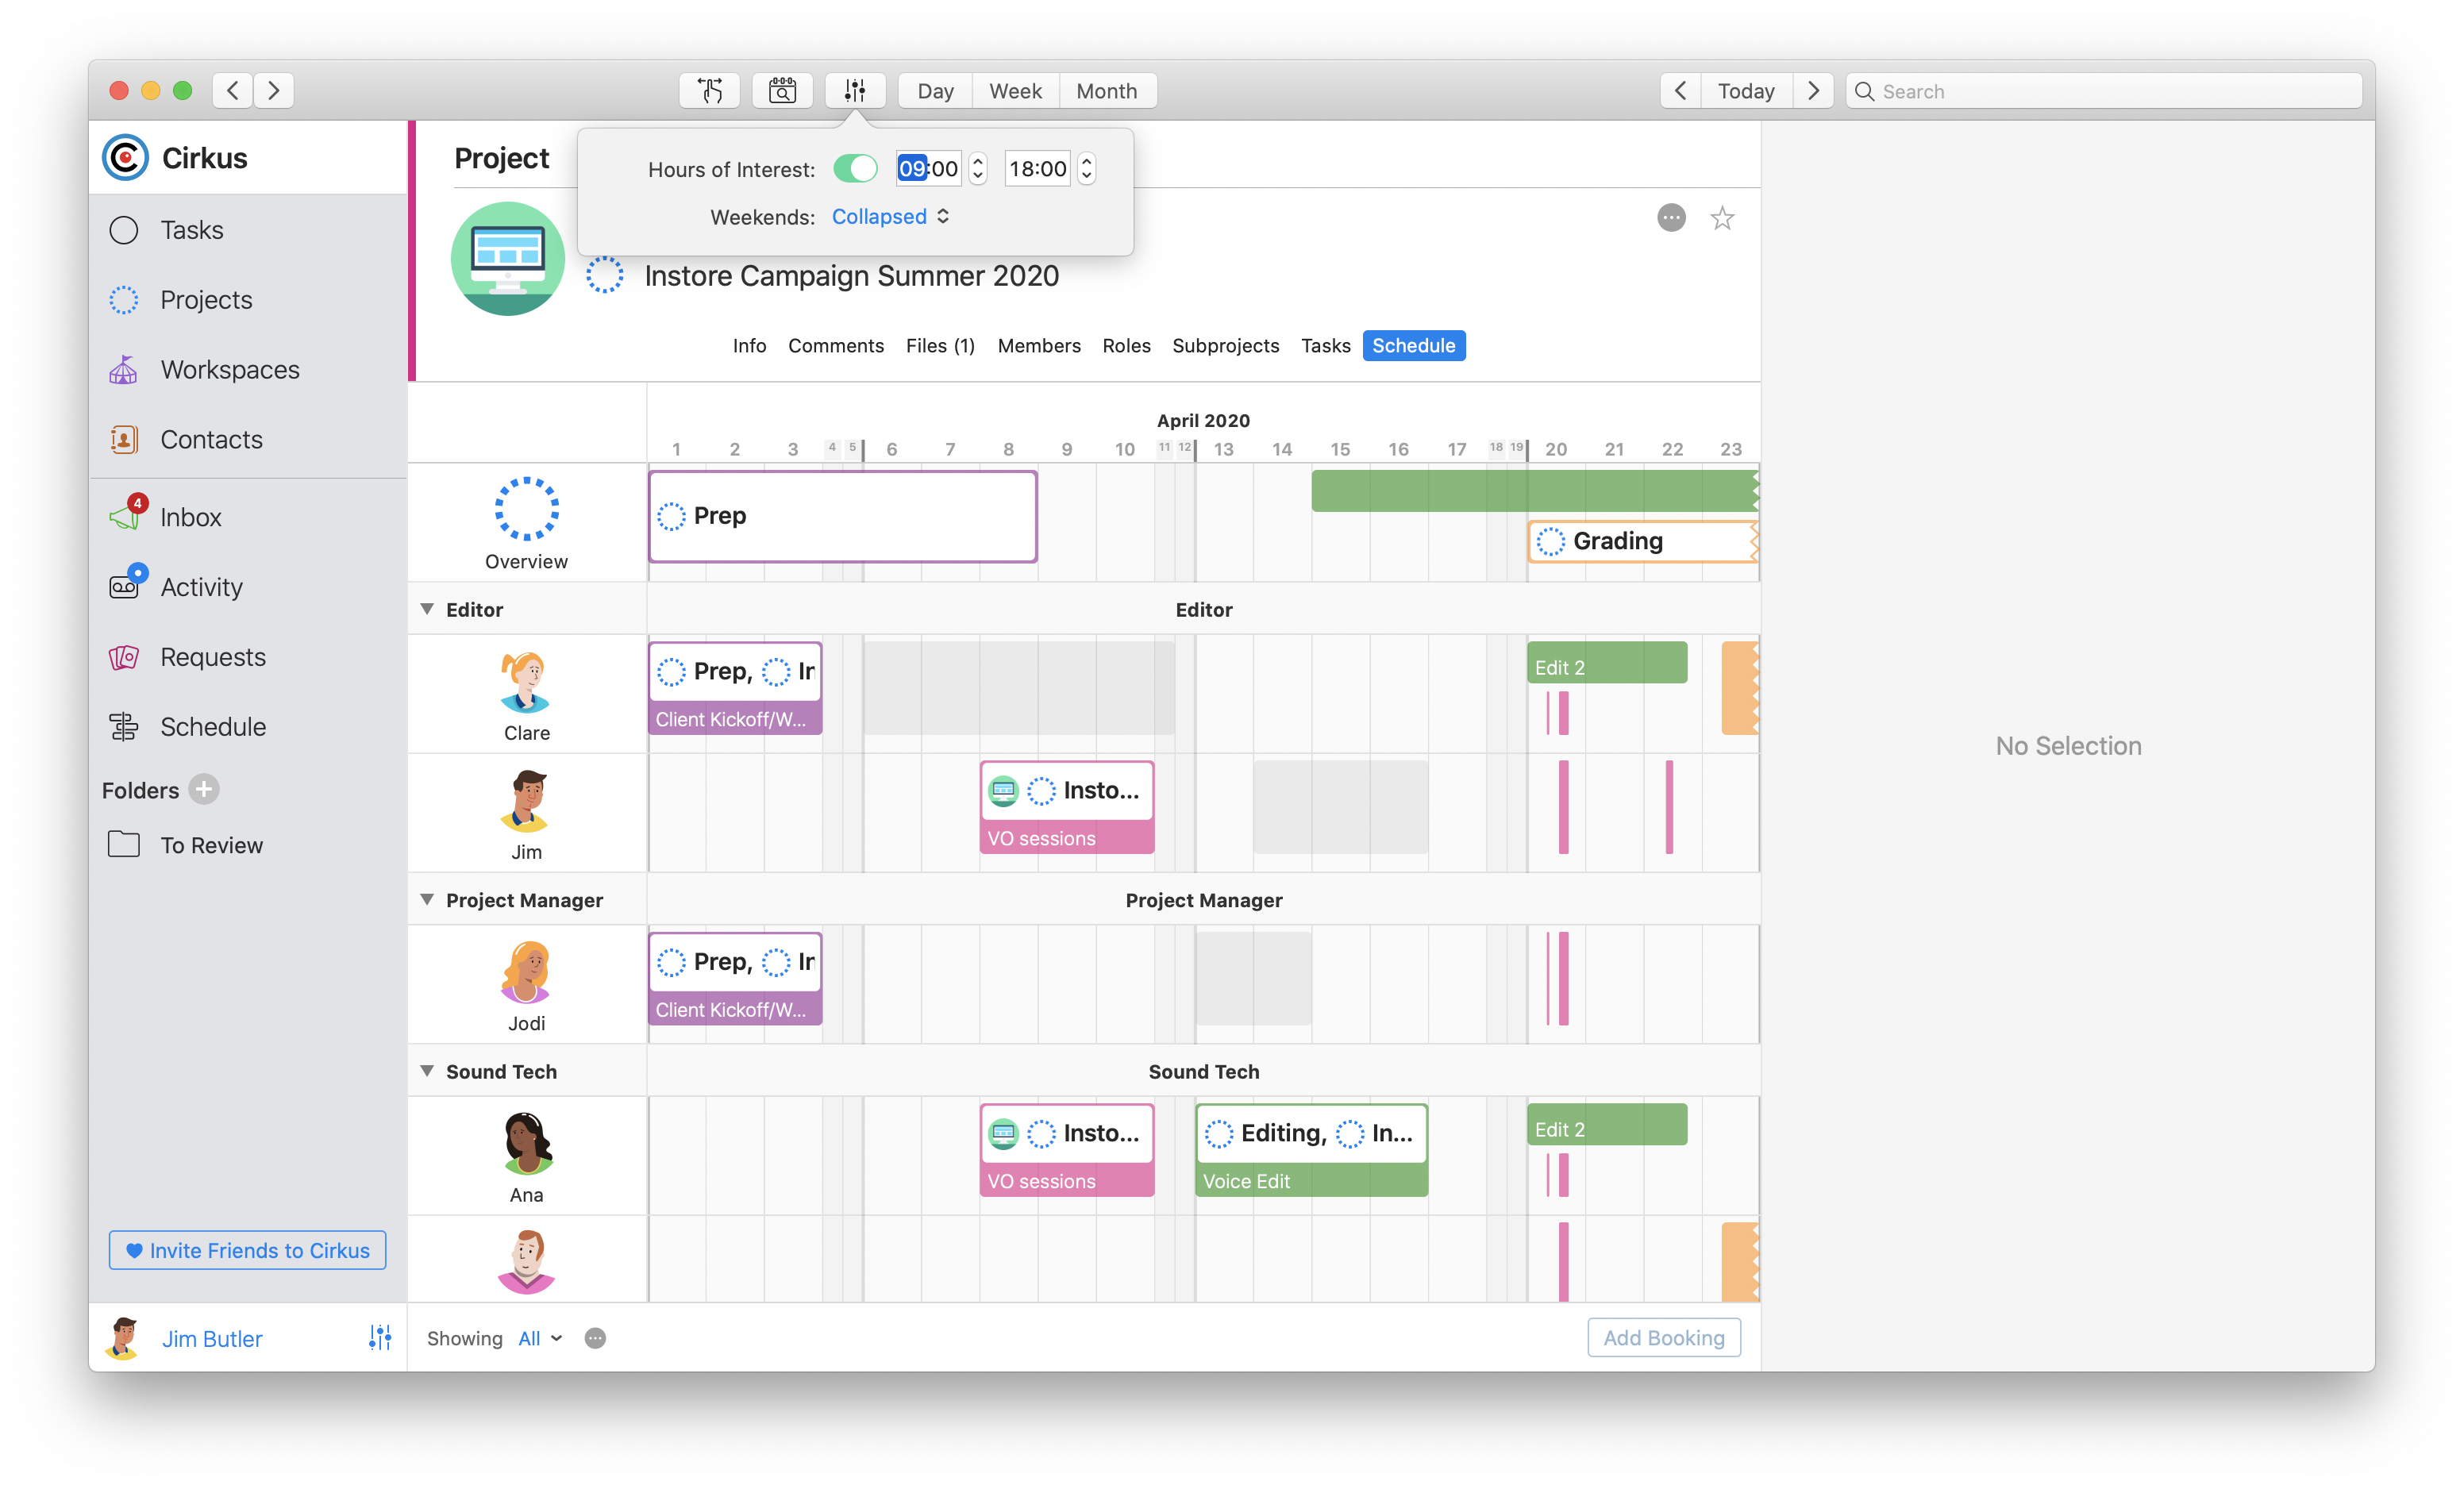This screenshot has height=1489, width=2464.
Task: Click Invite Friends to Cirkus
Action: pos(247,1250)
